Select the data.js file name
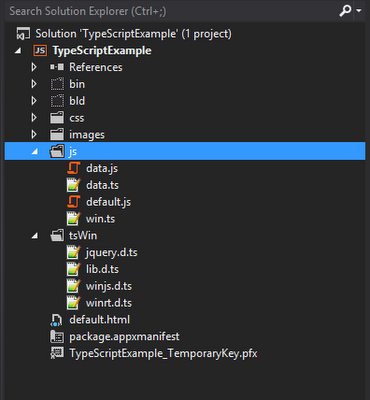 pyautogui.click(x=102, y=168)
